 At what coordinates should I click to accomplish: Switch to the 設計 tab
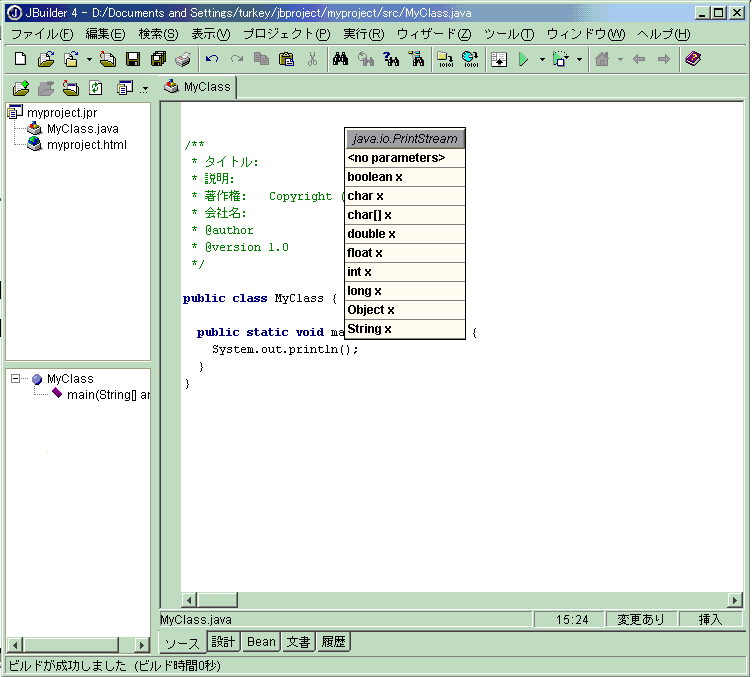pyautogui.click(x=222, y=642)
